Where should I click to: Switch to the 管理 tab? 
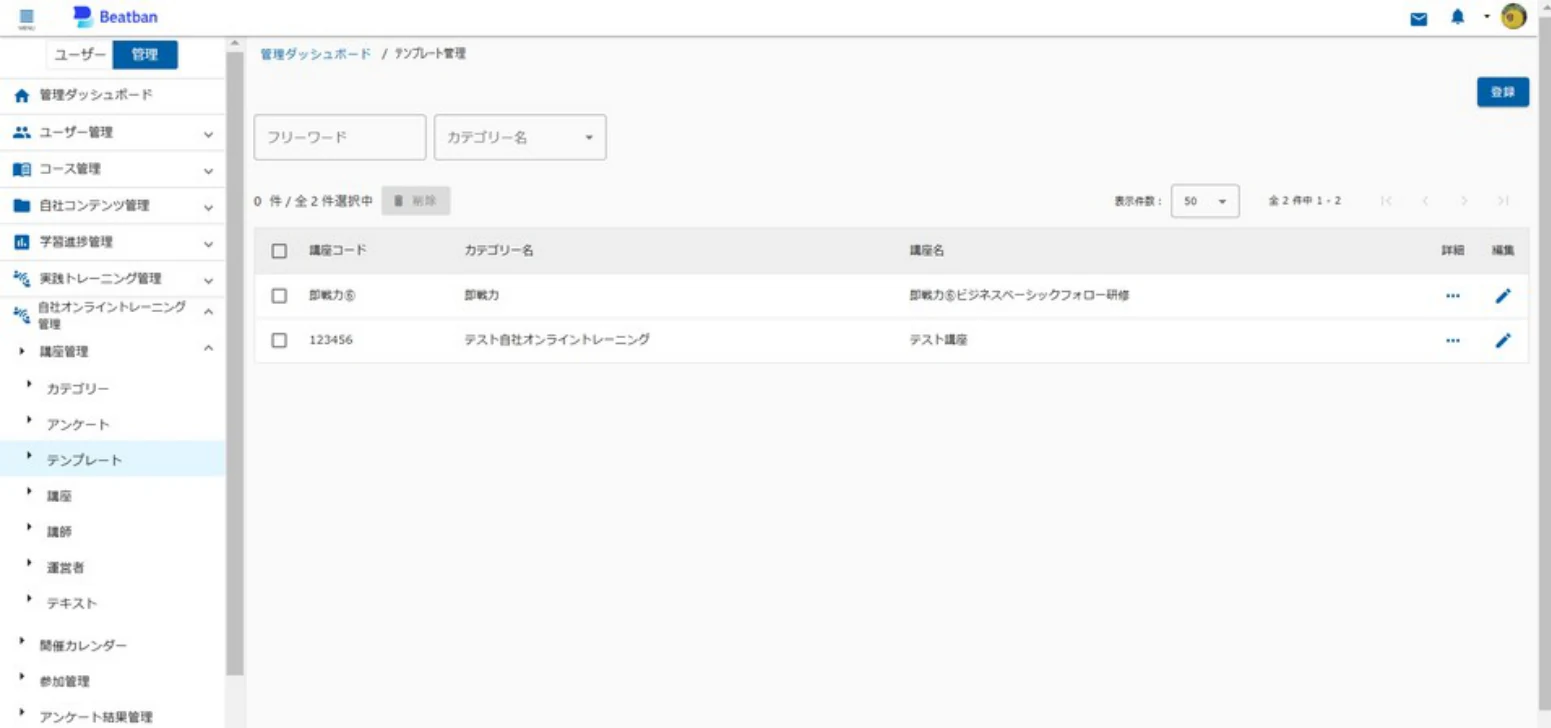[x=145, y=55]
